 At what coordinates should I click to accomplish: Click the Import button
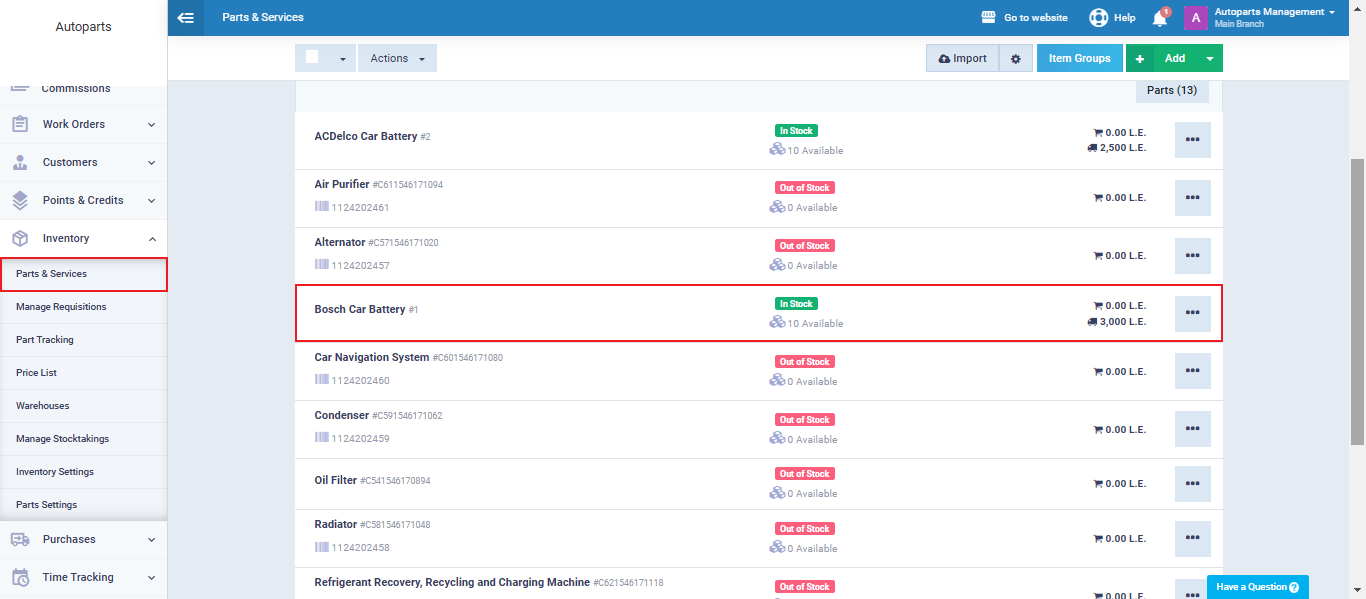click(x=962, y=58)
